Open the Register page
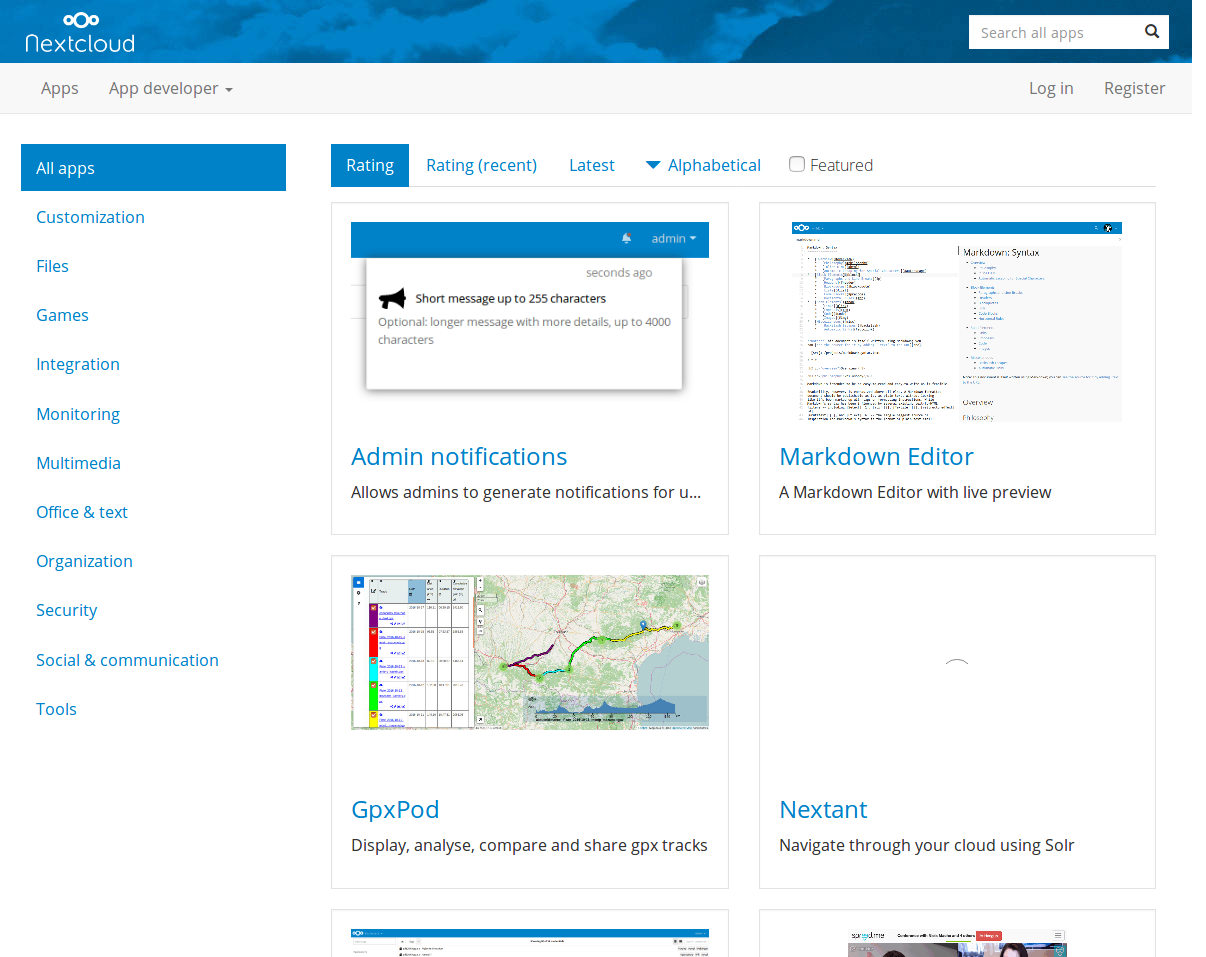Image resolution: width=1206 pixels, height=957 pixels. (1134, 88)
